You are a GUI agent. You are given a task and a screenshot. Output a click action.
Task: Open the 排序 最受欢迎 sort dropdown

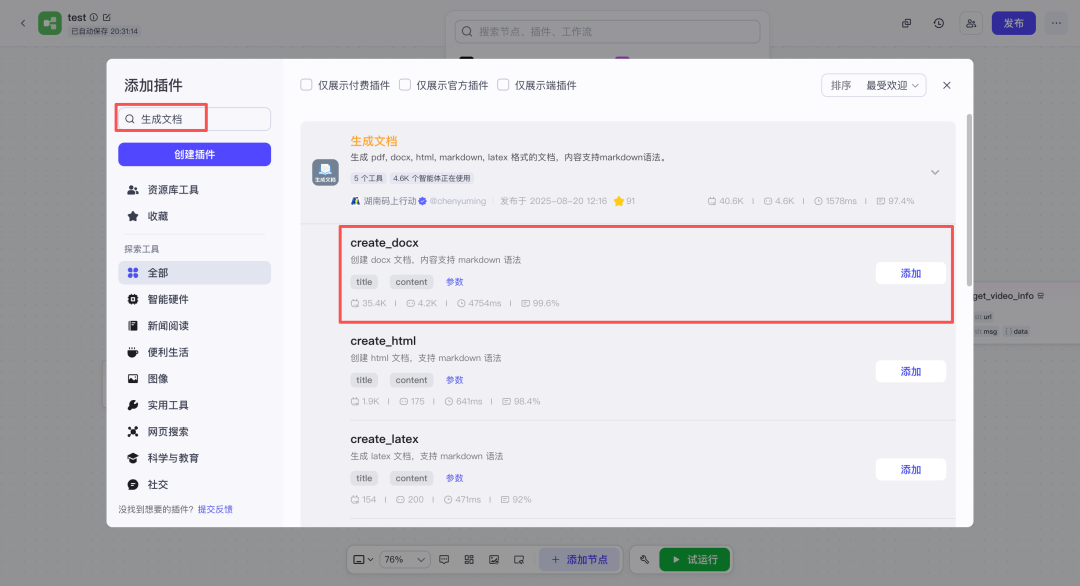coord(873,86)
